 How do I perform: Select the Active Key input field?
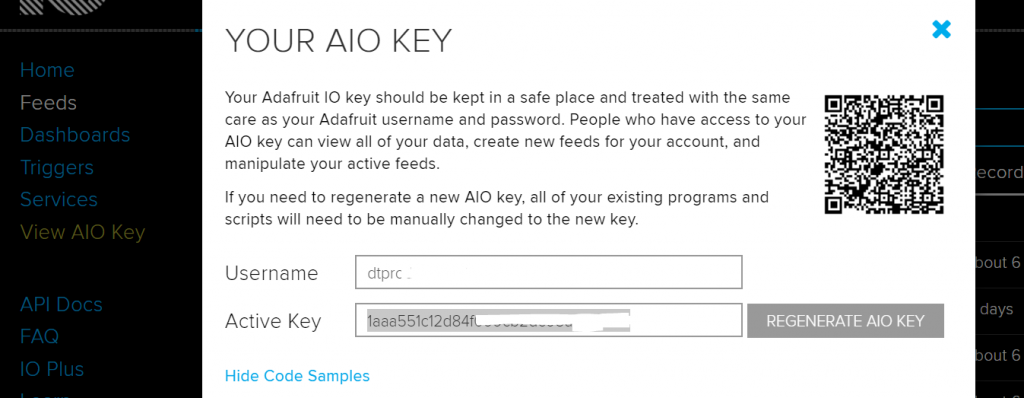tap(549, 320)
